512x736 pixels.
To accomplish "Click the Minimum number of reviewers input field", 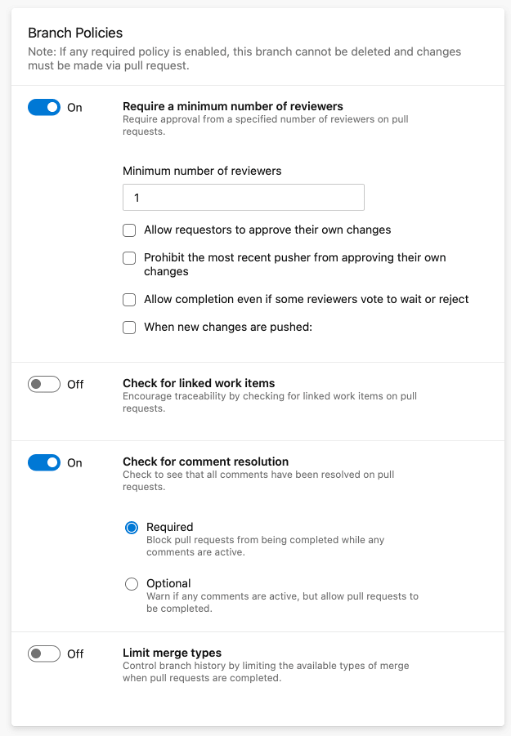I will [x=244, y=198].
